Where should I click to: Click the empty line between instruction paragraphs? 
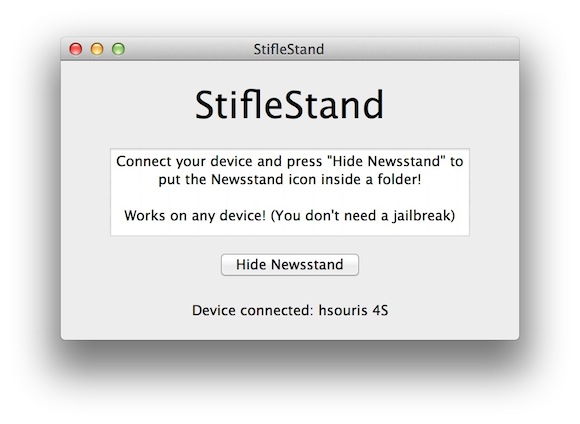[x=290, y=198]
